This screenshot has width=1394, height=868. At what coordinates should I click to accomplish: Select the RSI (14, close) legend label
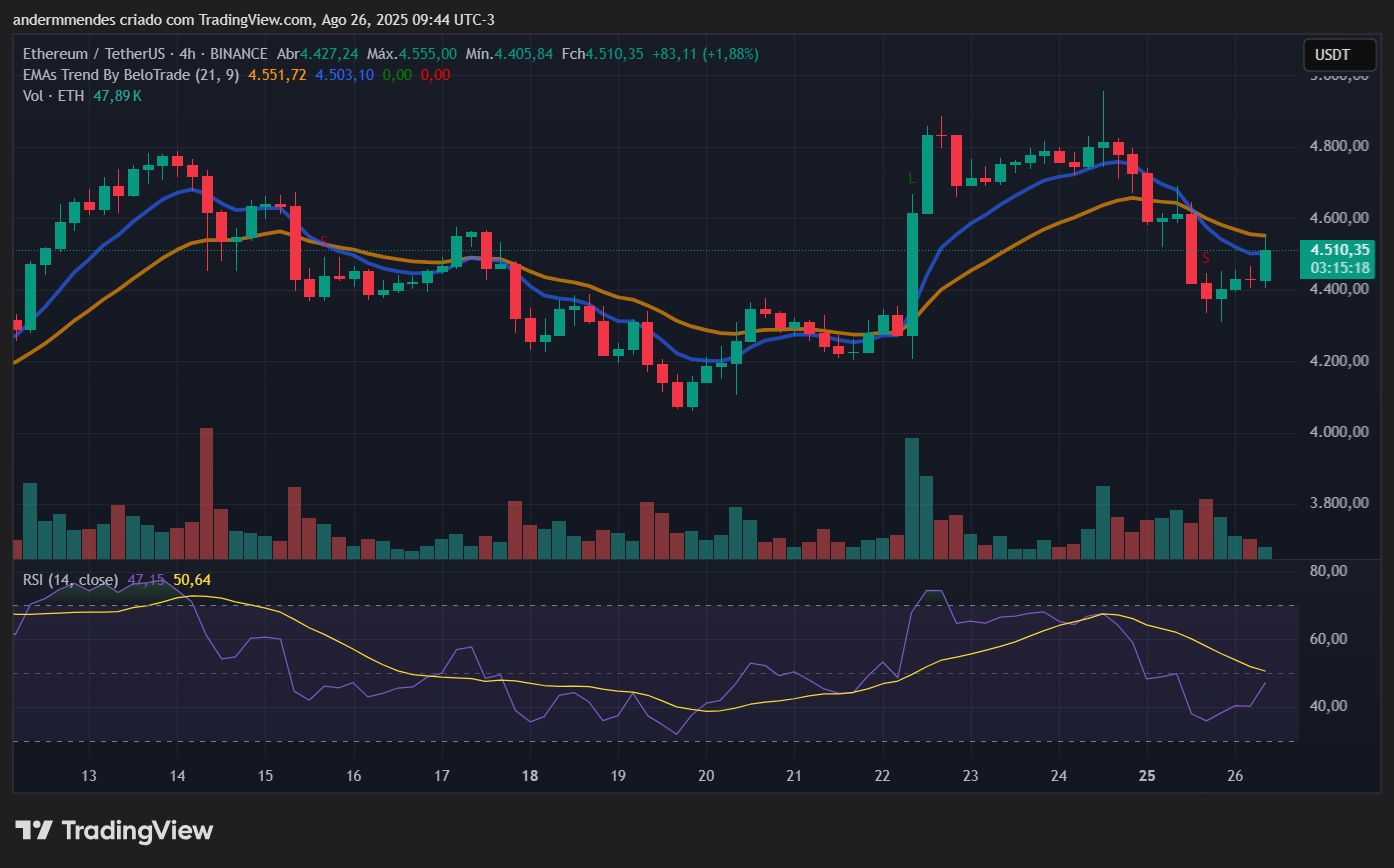tap(70, 580)
